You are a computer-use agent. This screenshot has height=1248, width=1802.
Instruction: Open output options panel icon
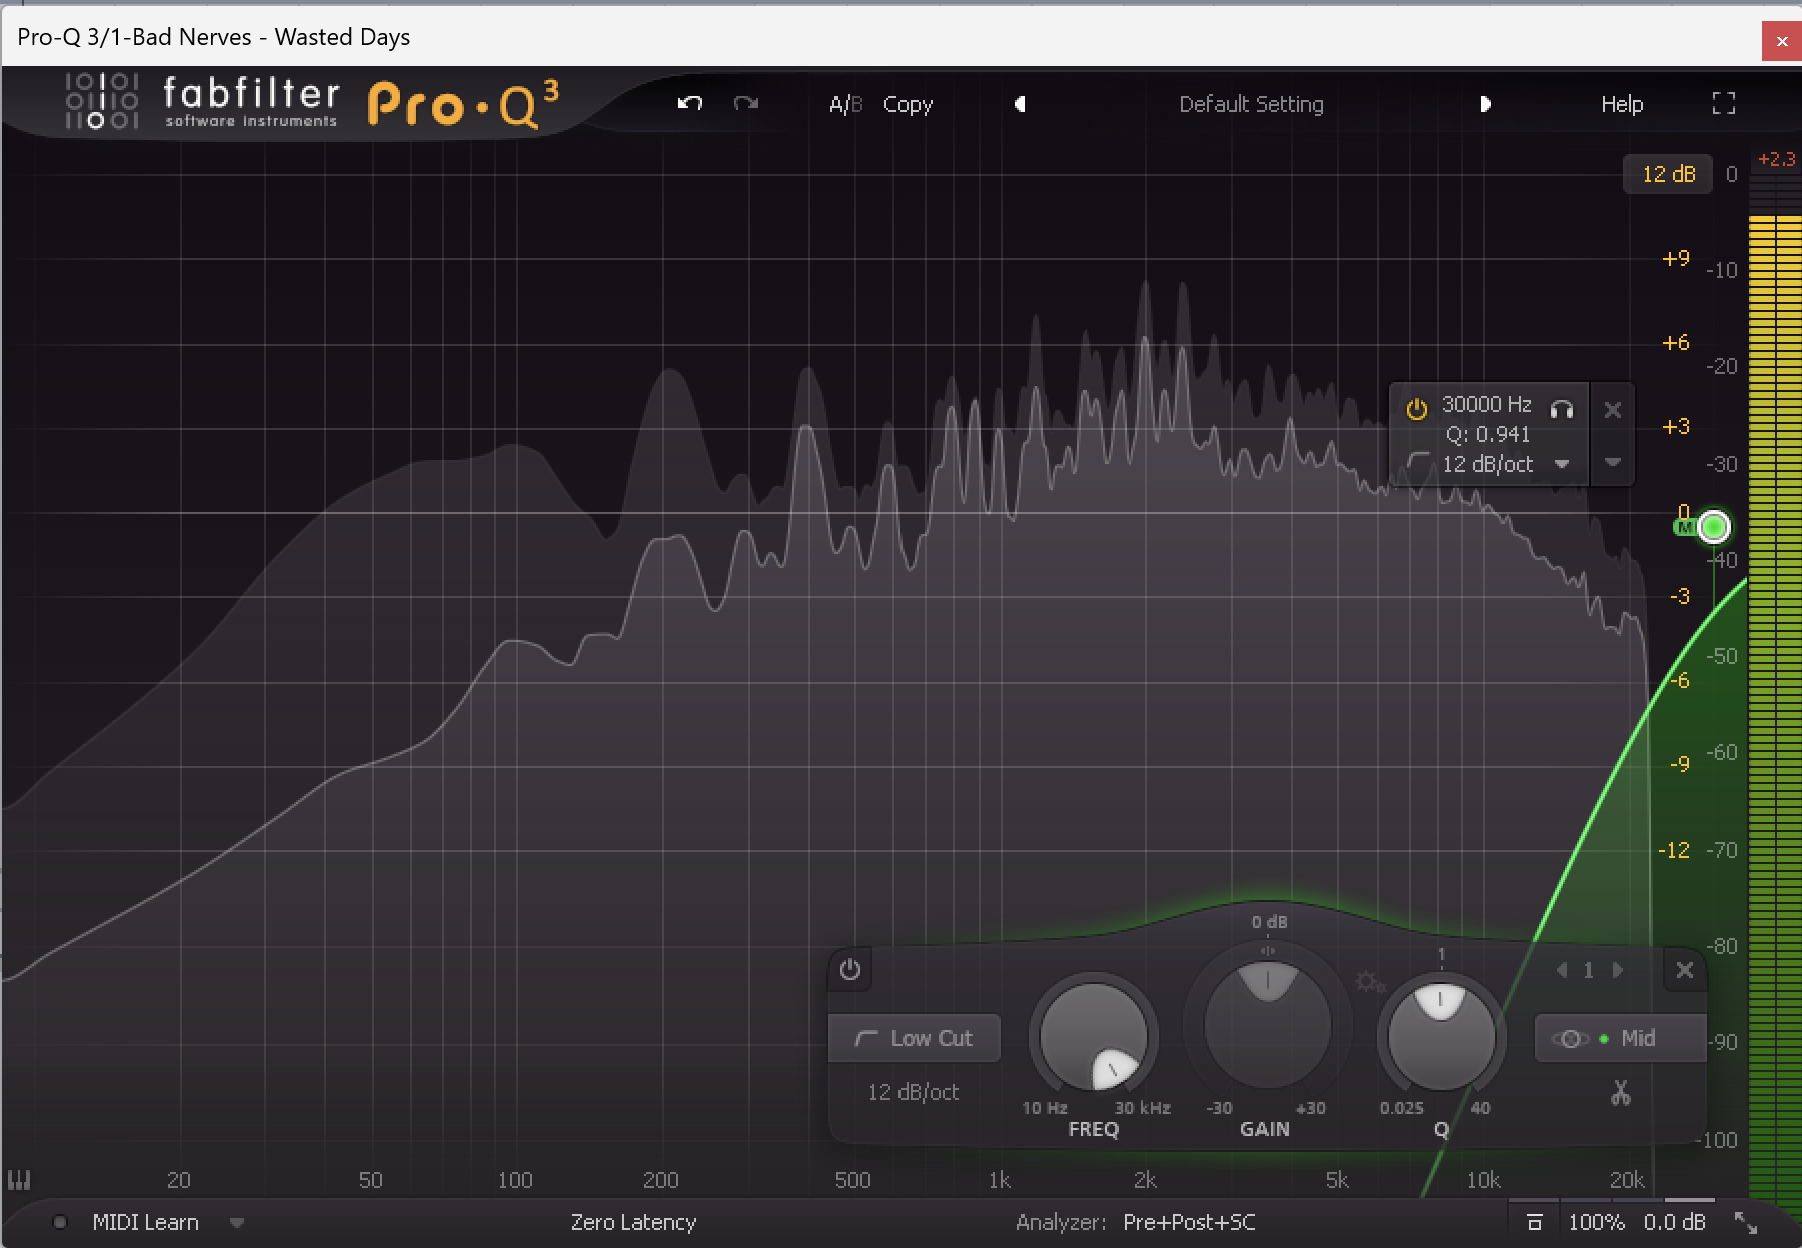(x=1534, y=1222)
